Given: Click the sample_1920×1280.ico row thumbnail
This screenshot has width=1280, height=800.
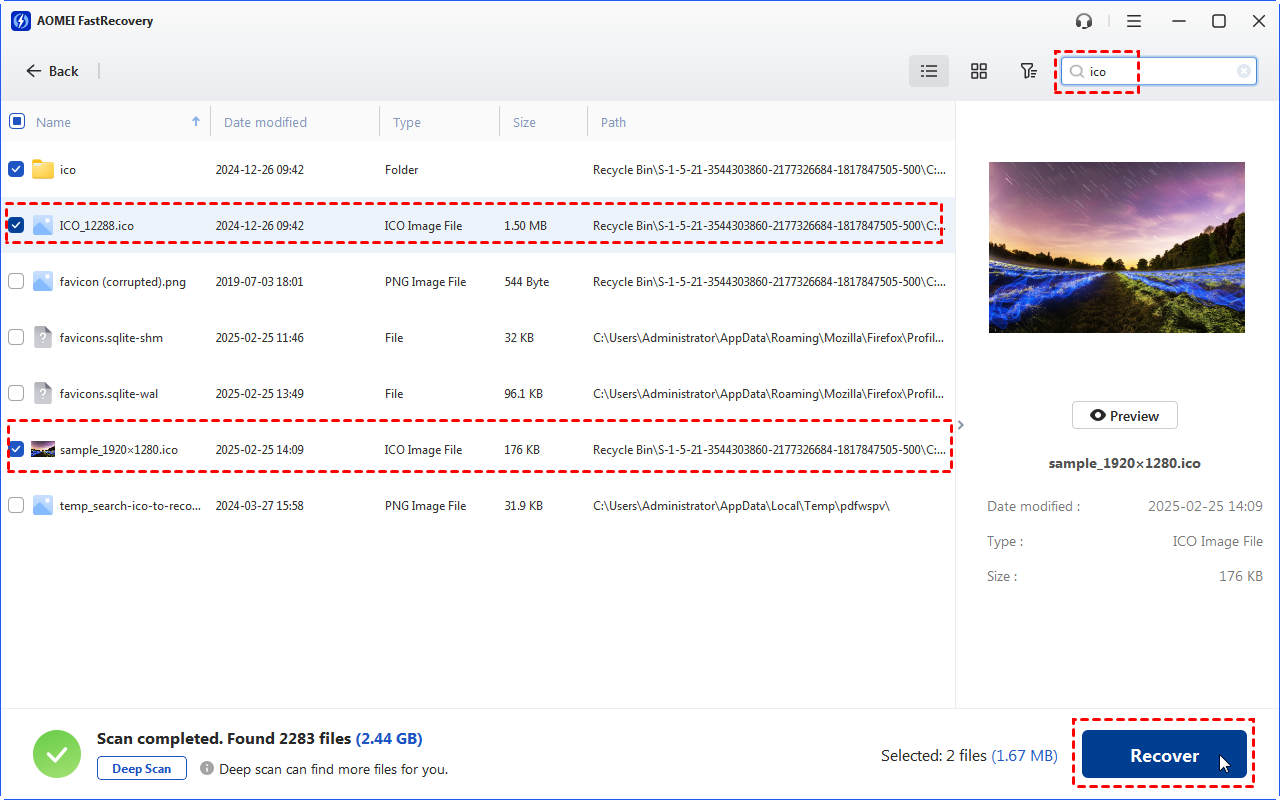Looking at the screenshot, I should coord(43,449).
